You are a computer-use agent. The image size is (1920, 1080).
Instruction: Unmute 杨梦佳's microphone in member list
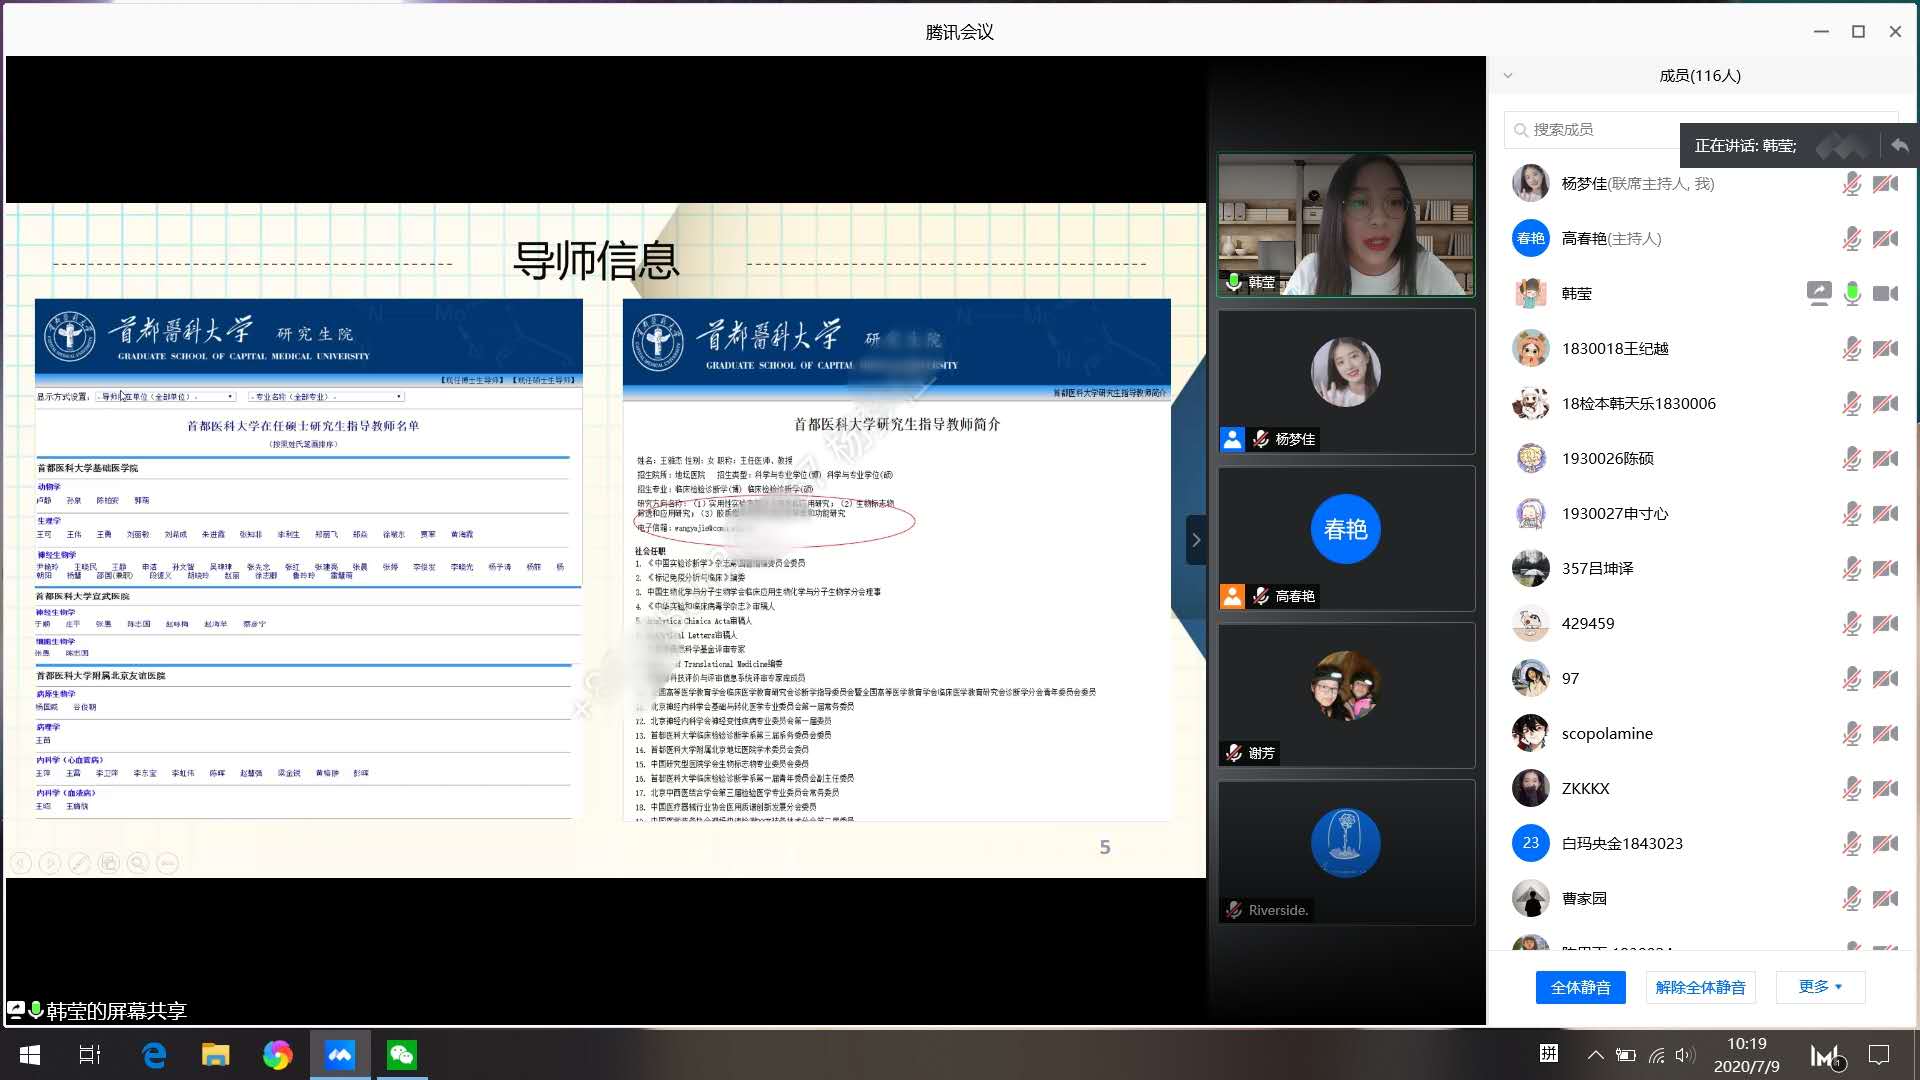pyautogui.click(x=1852, y=184)
